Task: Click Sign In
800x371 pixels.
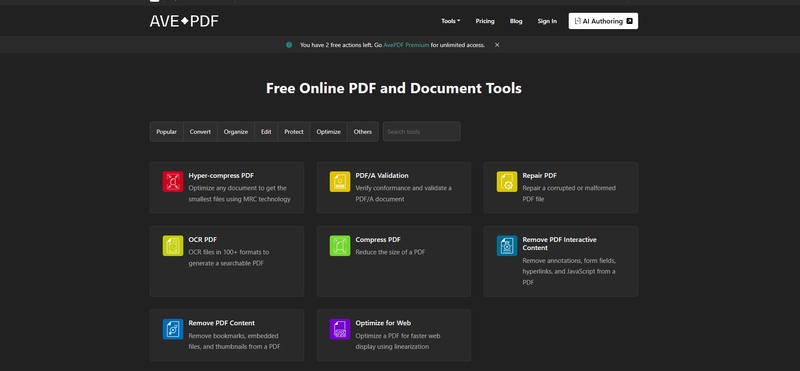Action: (x=547, y=21)
